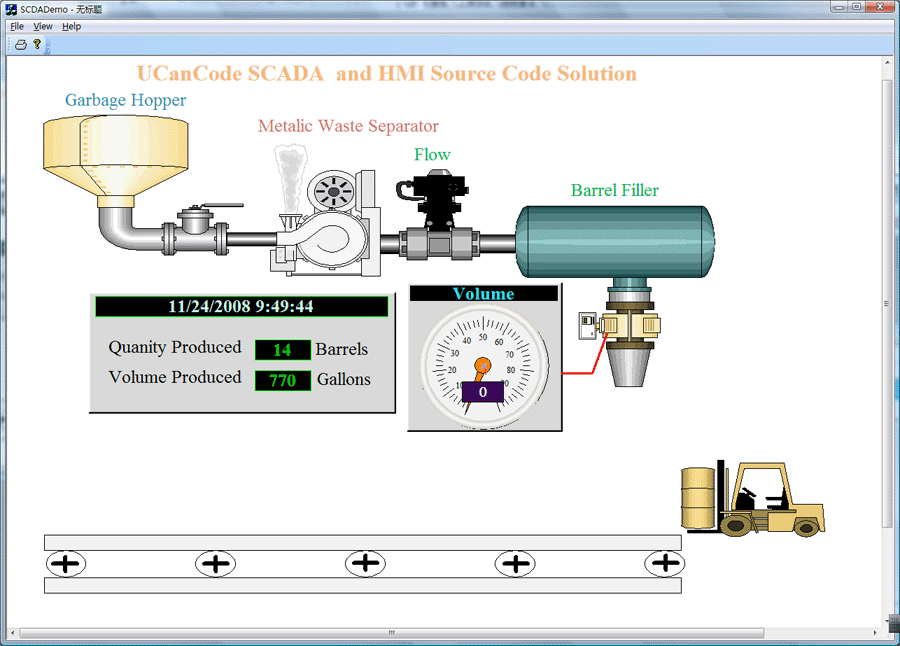Click the Help question mark icon
The height and width of the screenshot is (646, 900).
click(x=37, y=44)
